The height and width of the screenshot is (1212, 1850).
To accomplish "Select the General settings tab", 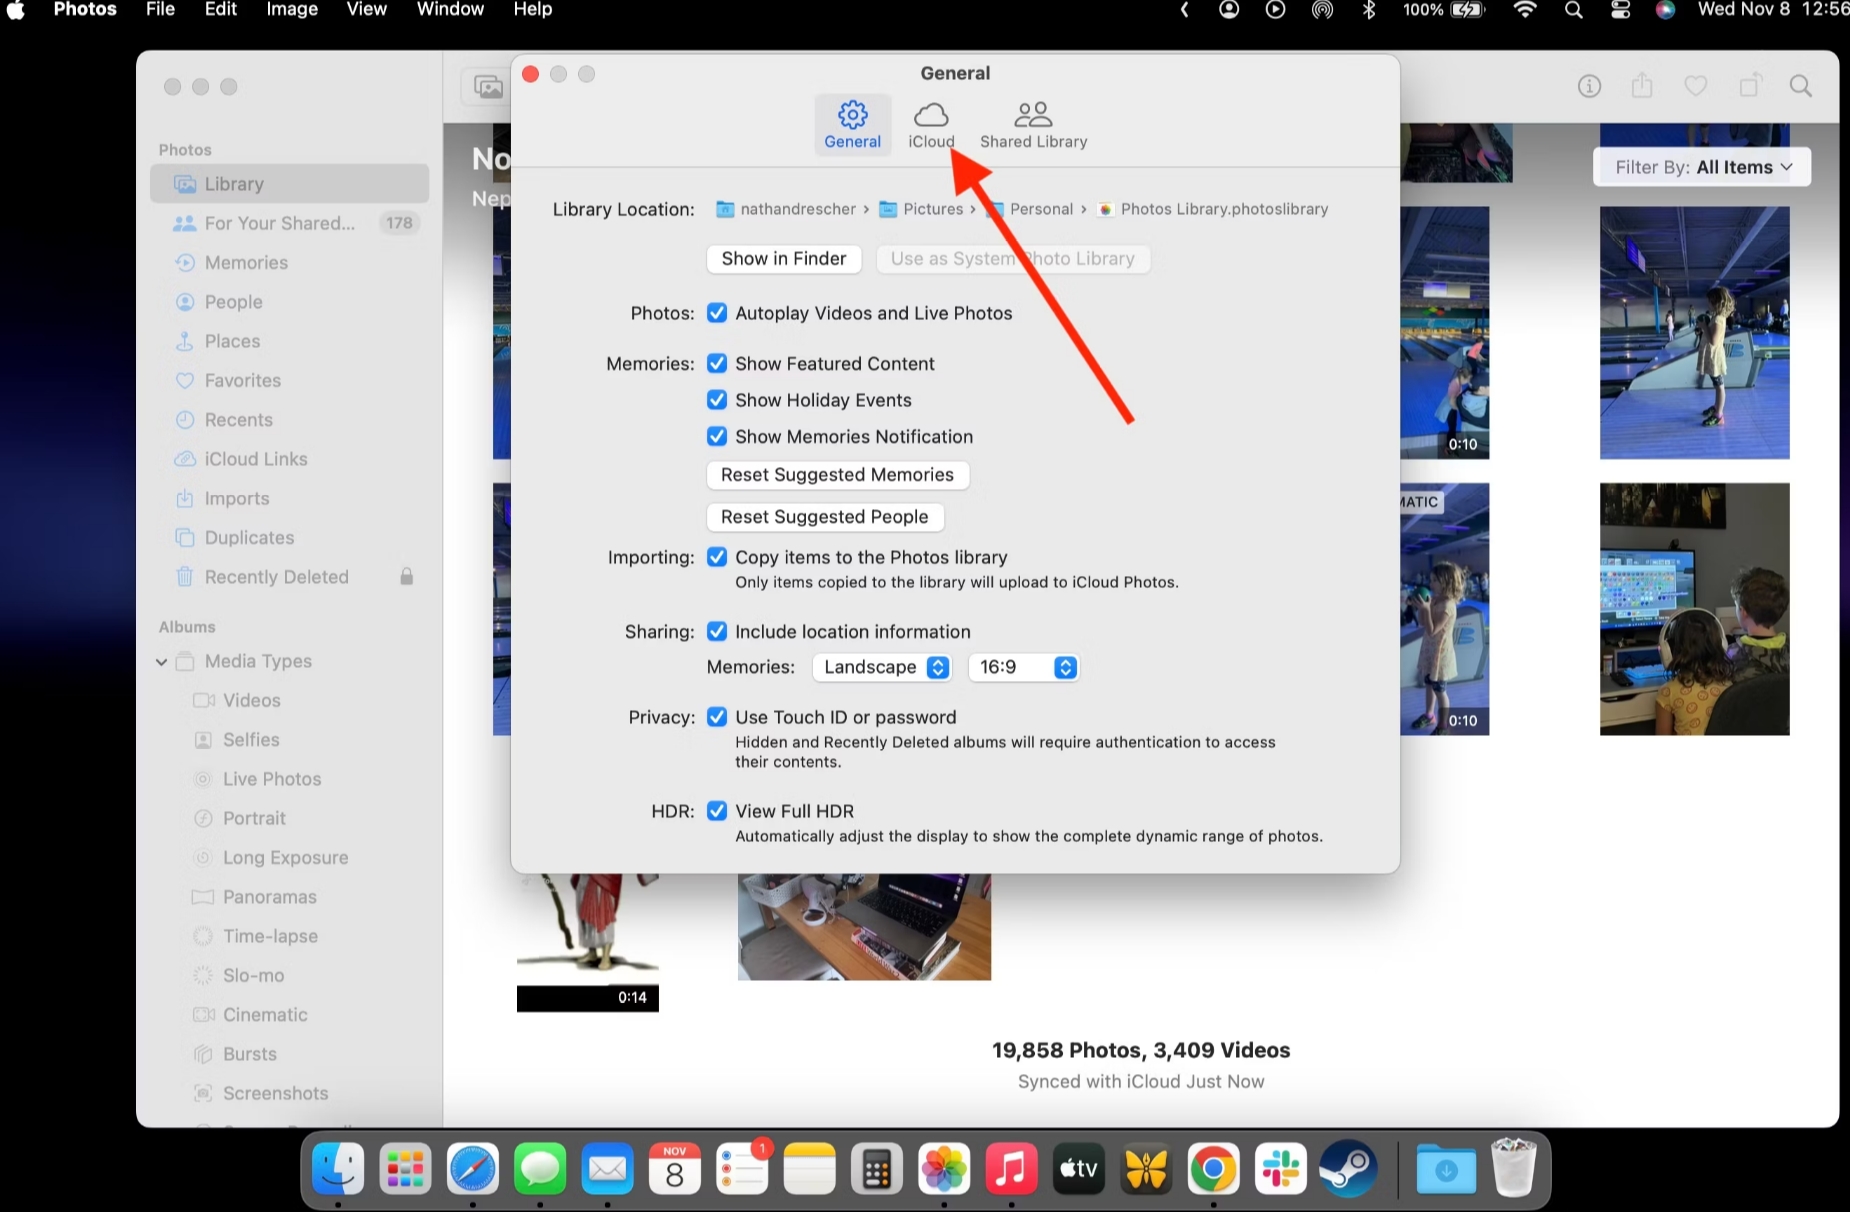I will (852, 125).
